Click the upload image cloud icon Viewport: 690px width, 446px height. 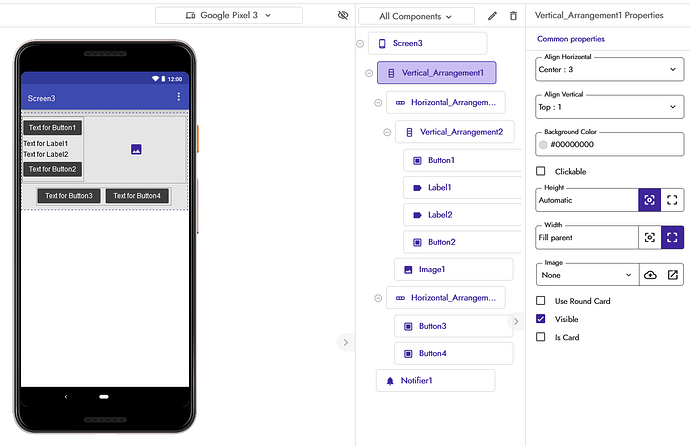pos(650,274)
